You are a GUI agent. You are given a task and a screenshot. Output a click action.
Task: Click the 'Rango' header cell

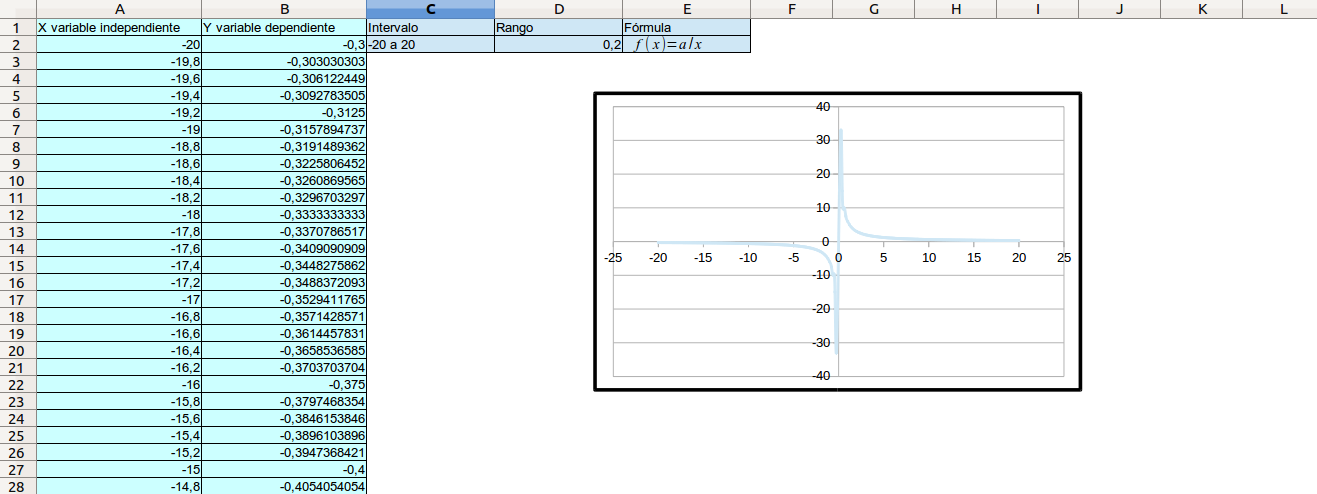click(558, 27)
